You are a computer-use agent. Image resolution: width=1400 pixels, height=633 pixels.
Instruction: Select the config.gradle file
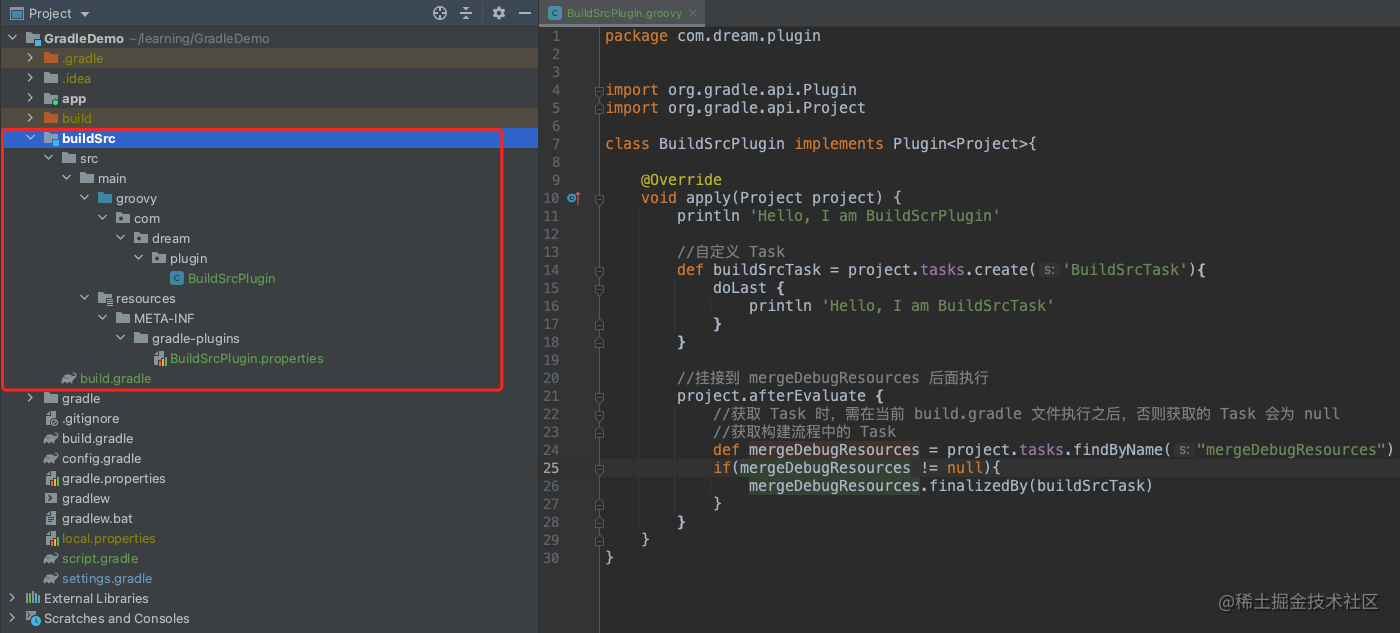(x=101, y=458)
